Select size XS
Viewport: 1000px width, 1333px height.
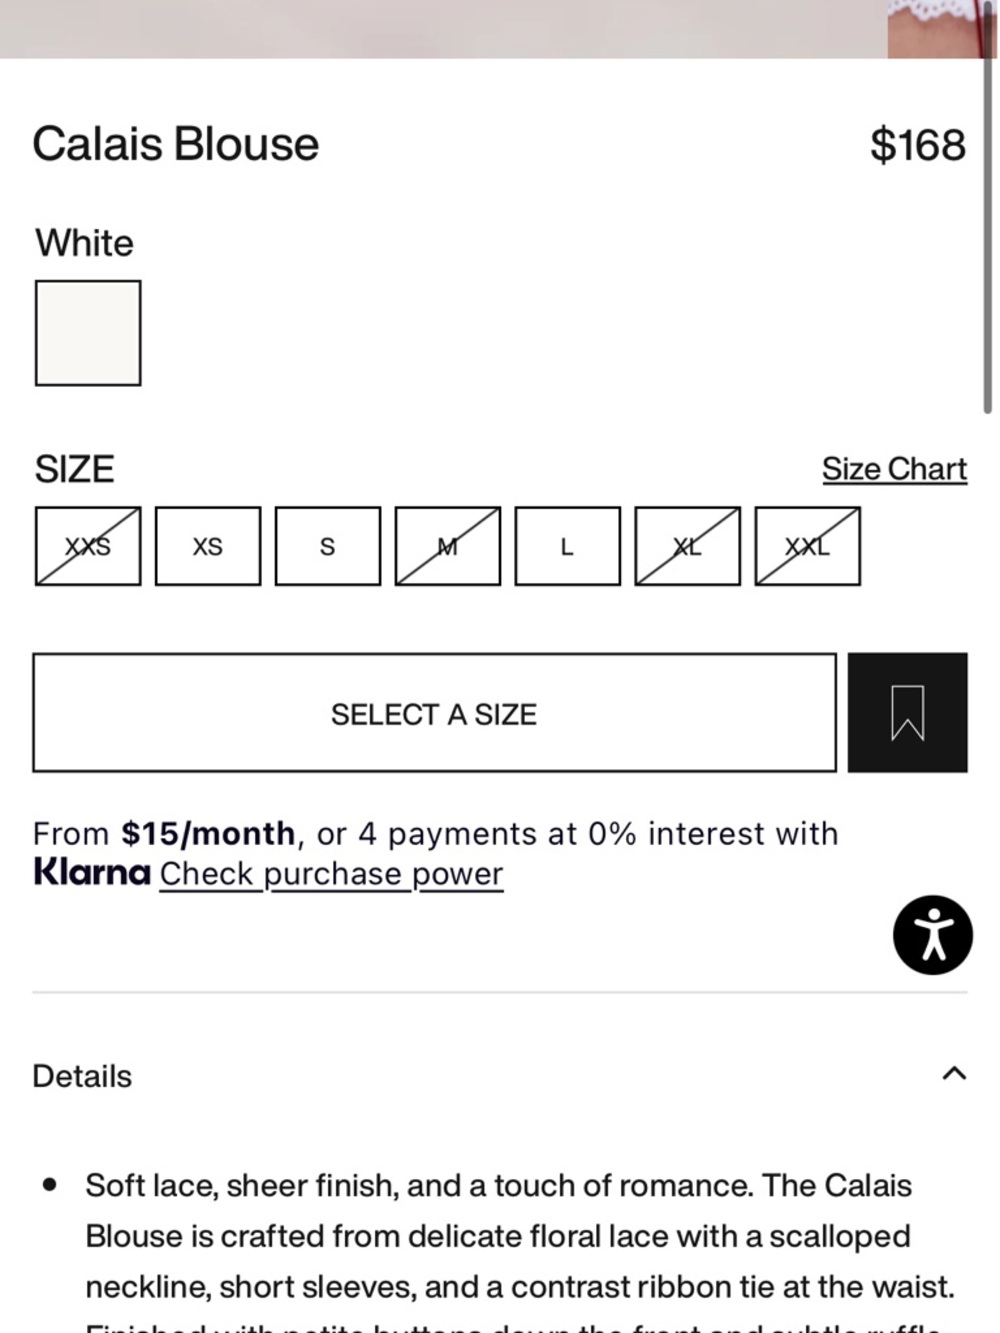(x=208, y=546)
